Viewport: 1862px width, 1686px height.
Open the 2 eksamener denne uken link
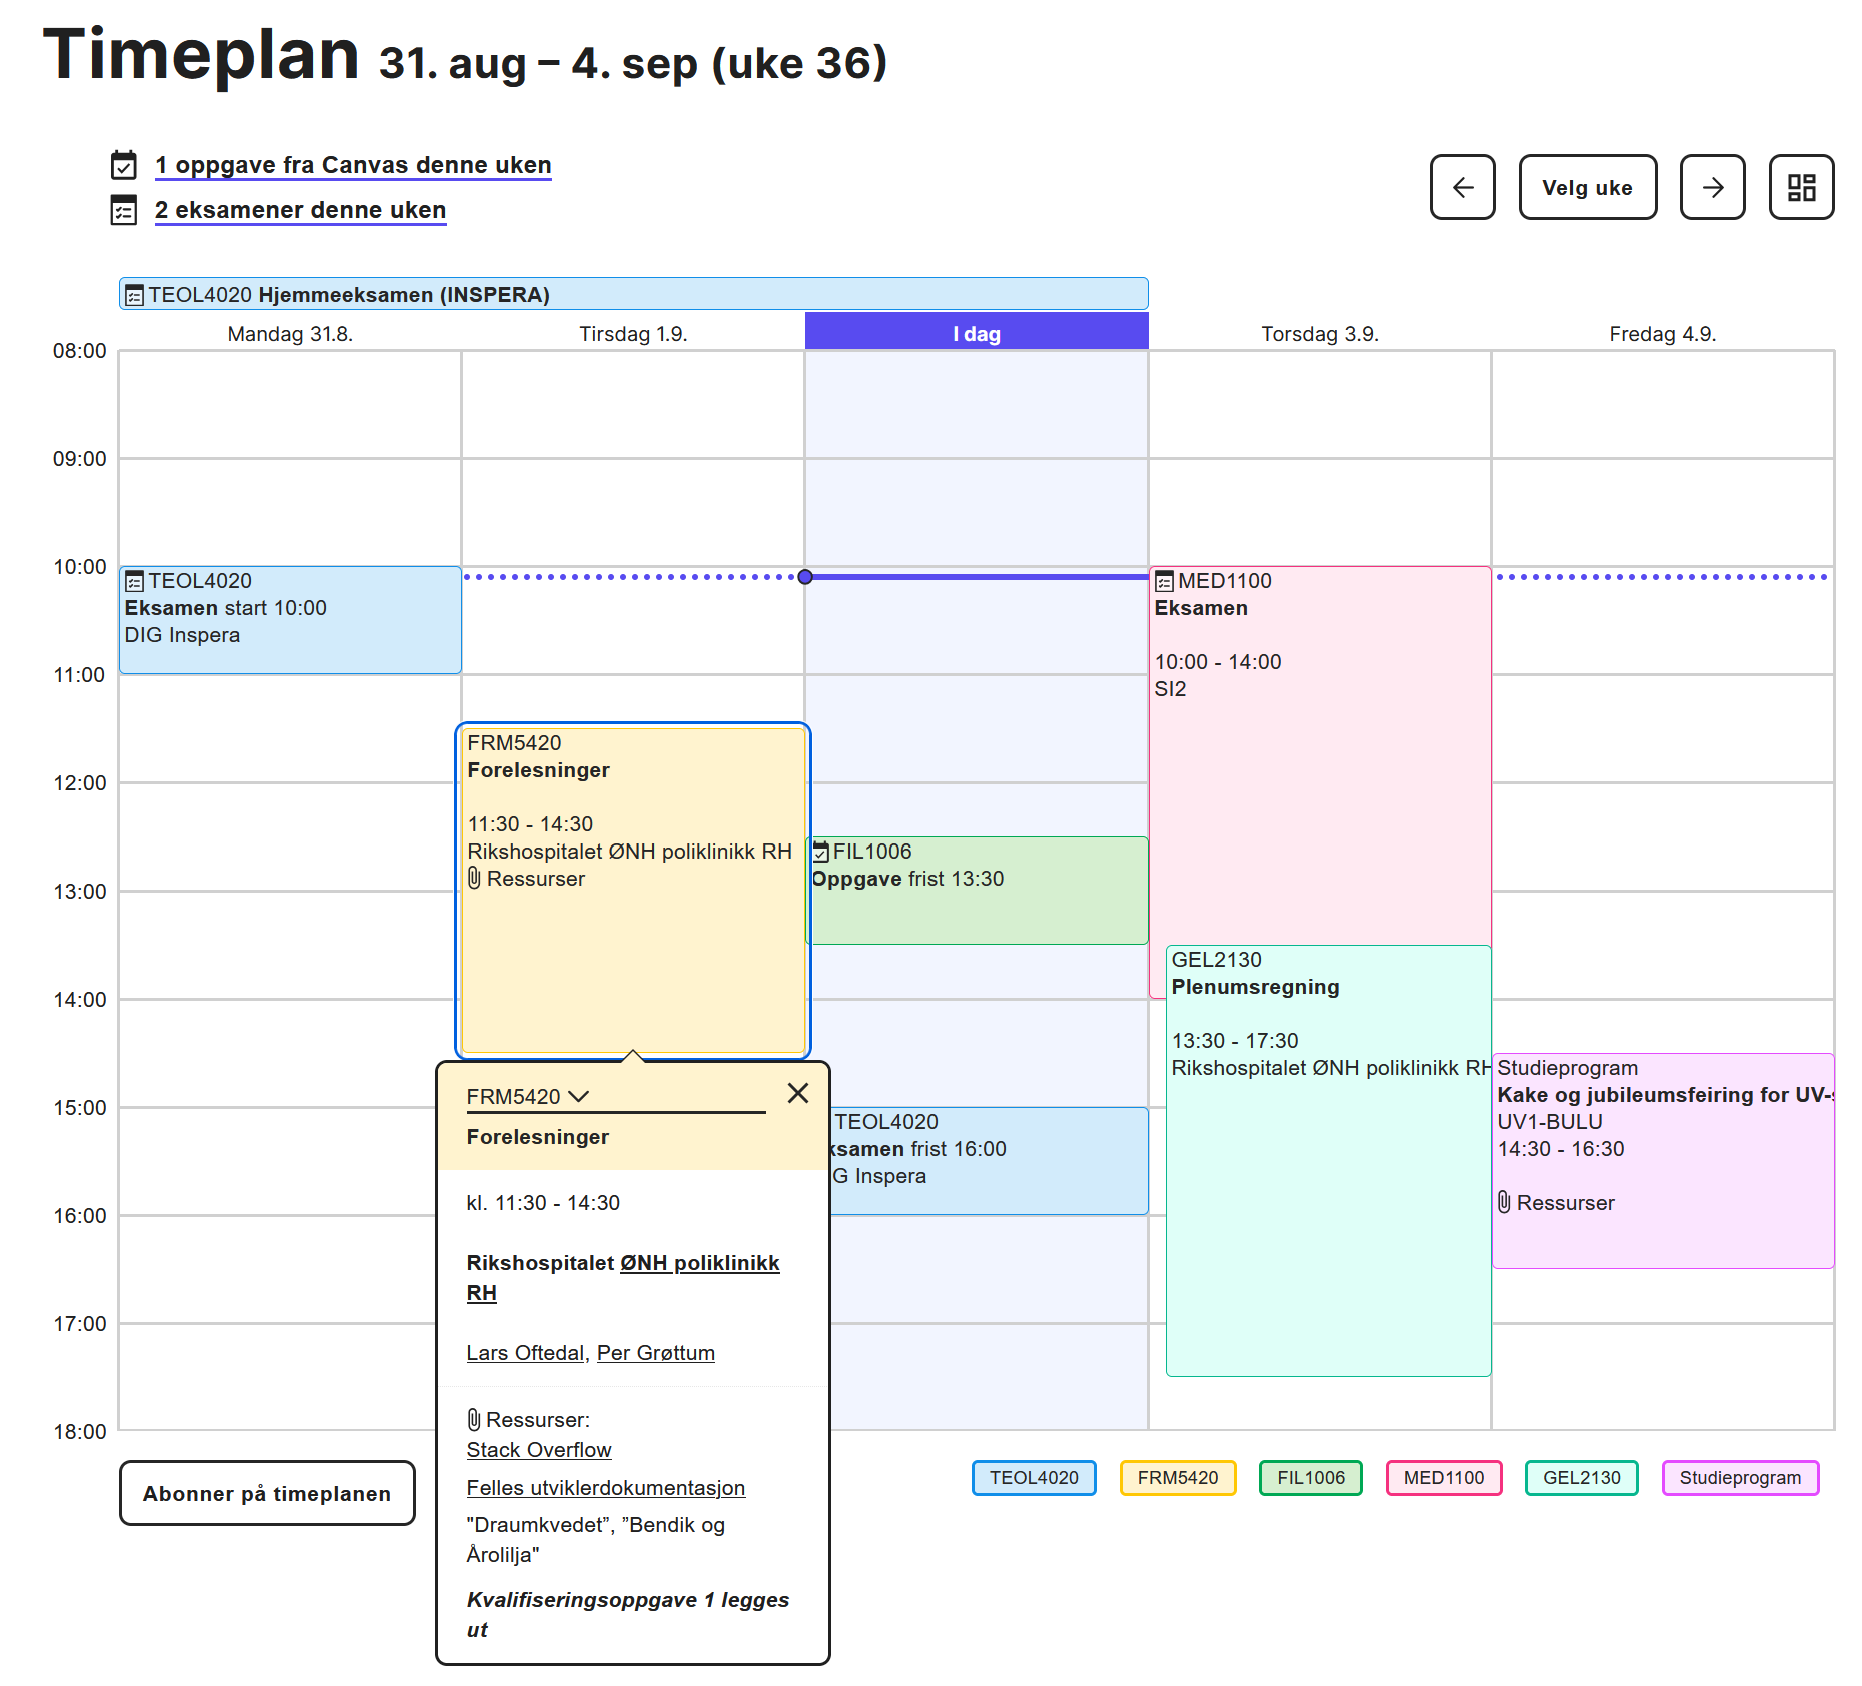coord(300,210)
